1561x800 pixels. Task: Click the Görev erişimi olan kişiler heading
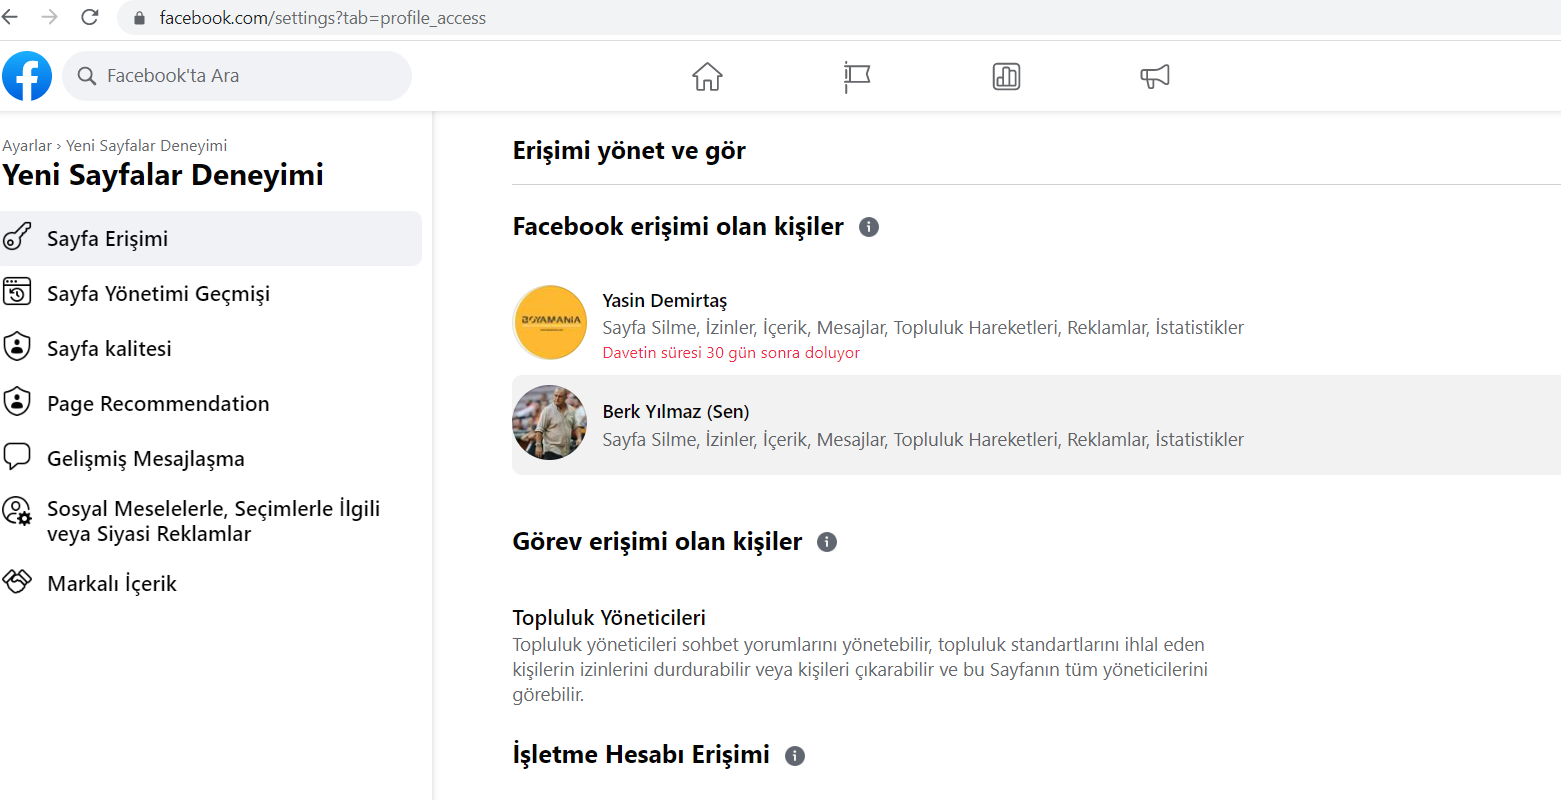click(657, 542)
